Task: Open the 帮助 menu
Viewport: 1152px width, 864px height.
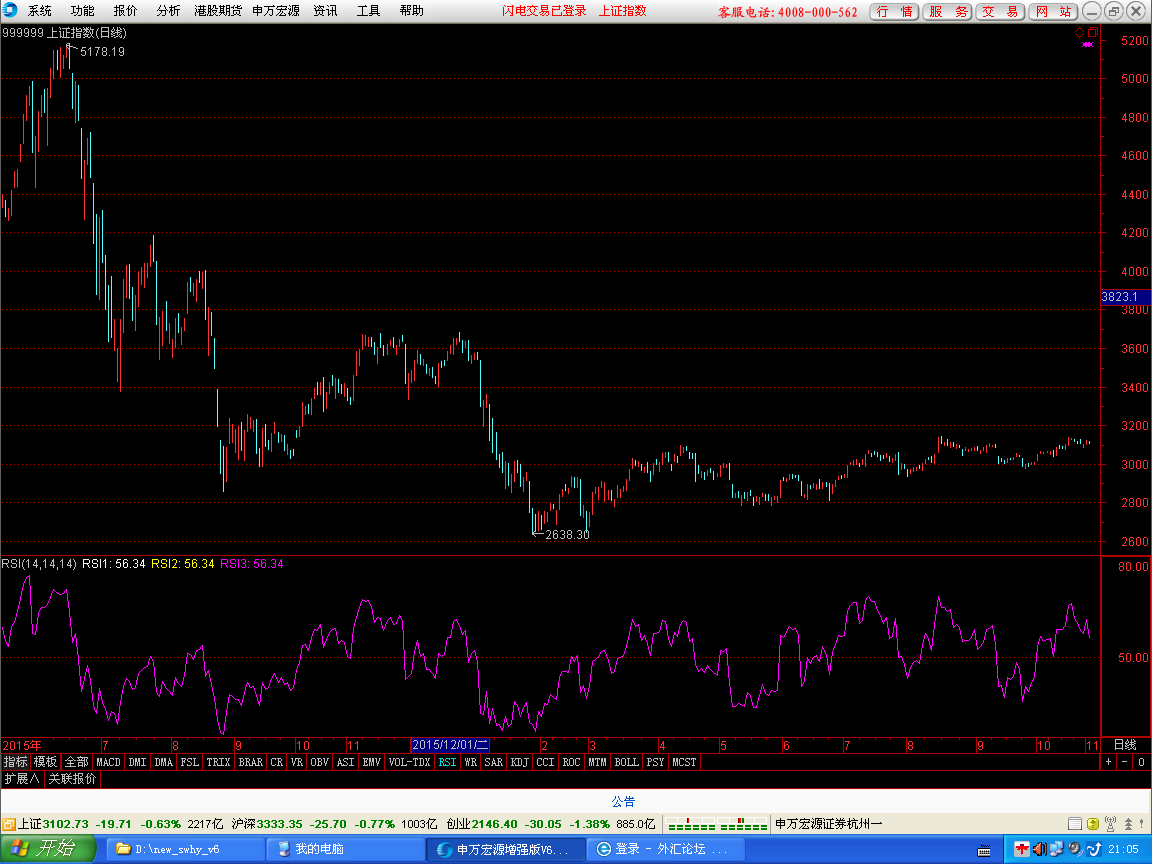Action: click(x=411, y=11)
